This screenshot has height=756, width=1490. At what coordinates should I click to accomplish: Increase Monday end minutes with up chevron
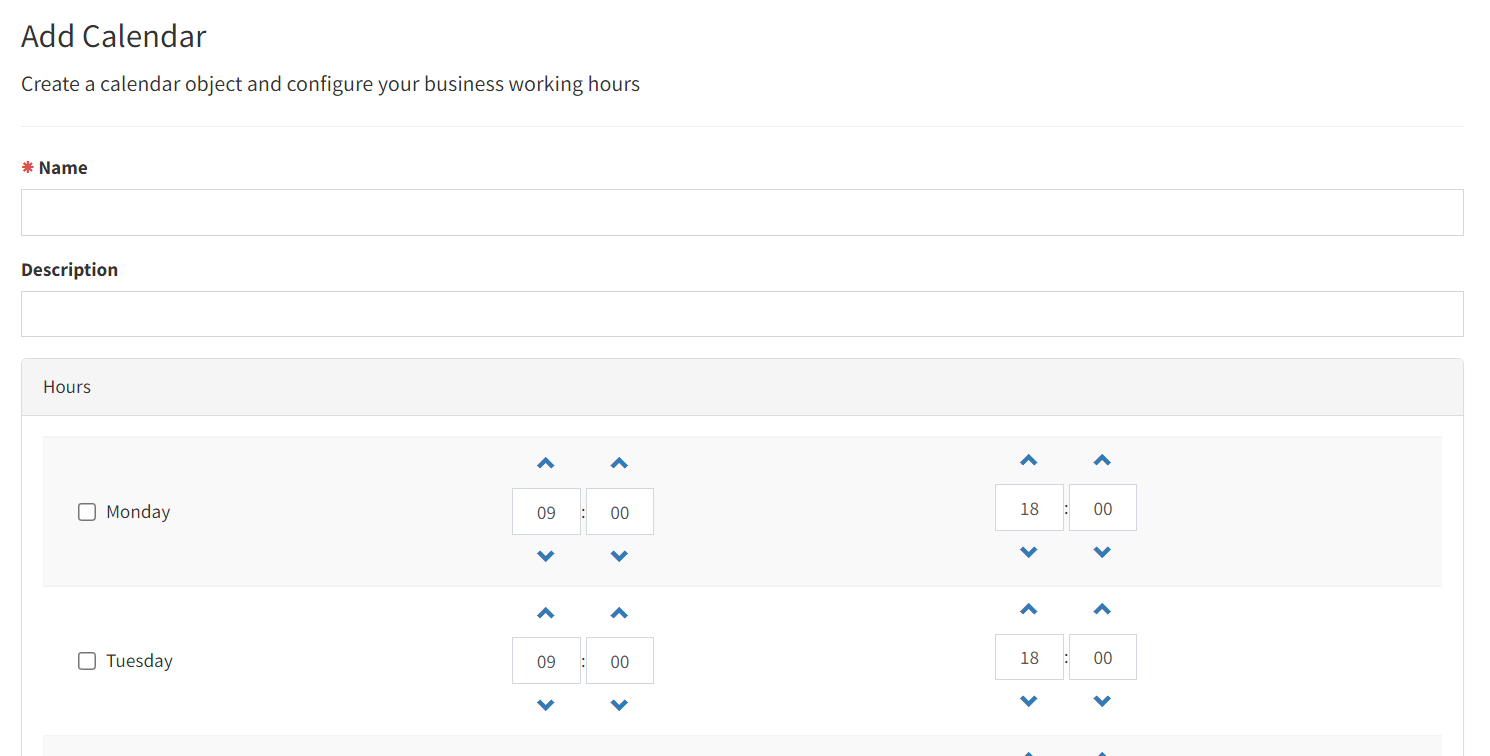click(x=1102, y=460)
